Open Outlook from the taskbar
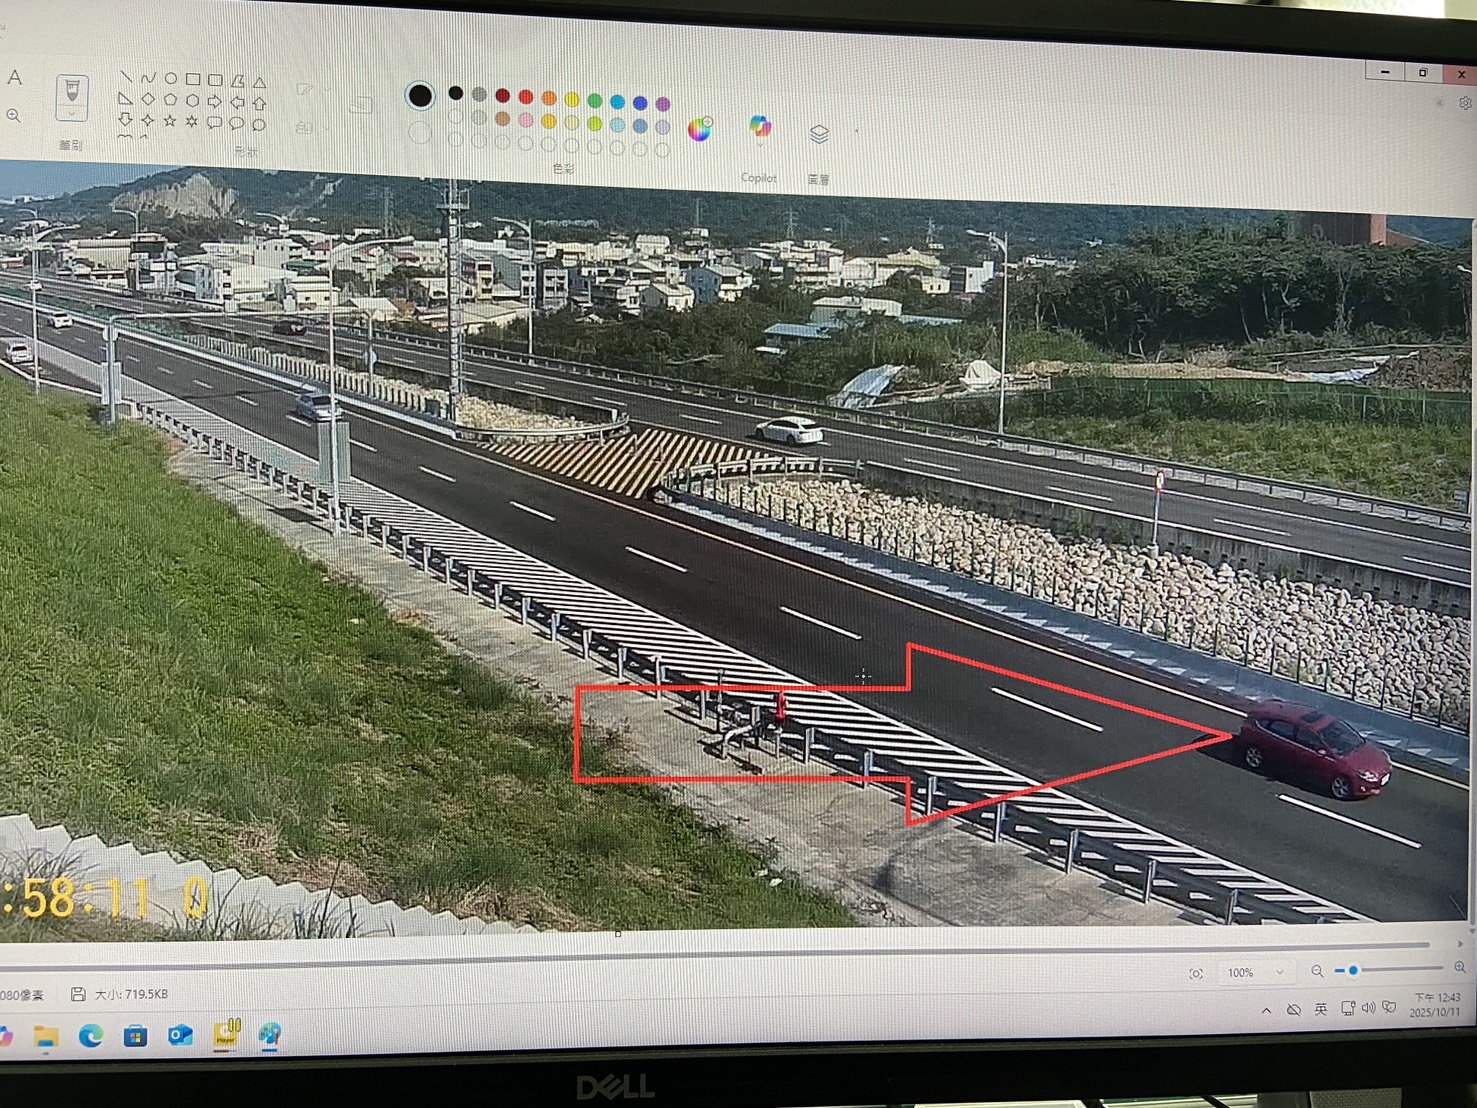Image resolution: width=1477 pixels, height=1108 pixels. [180, 1035]
